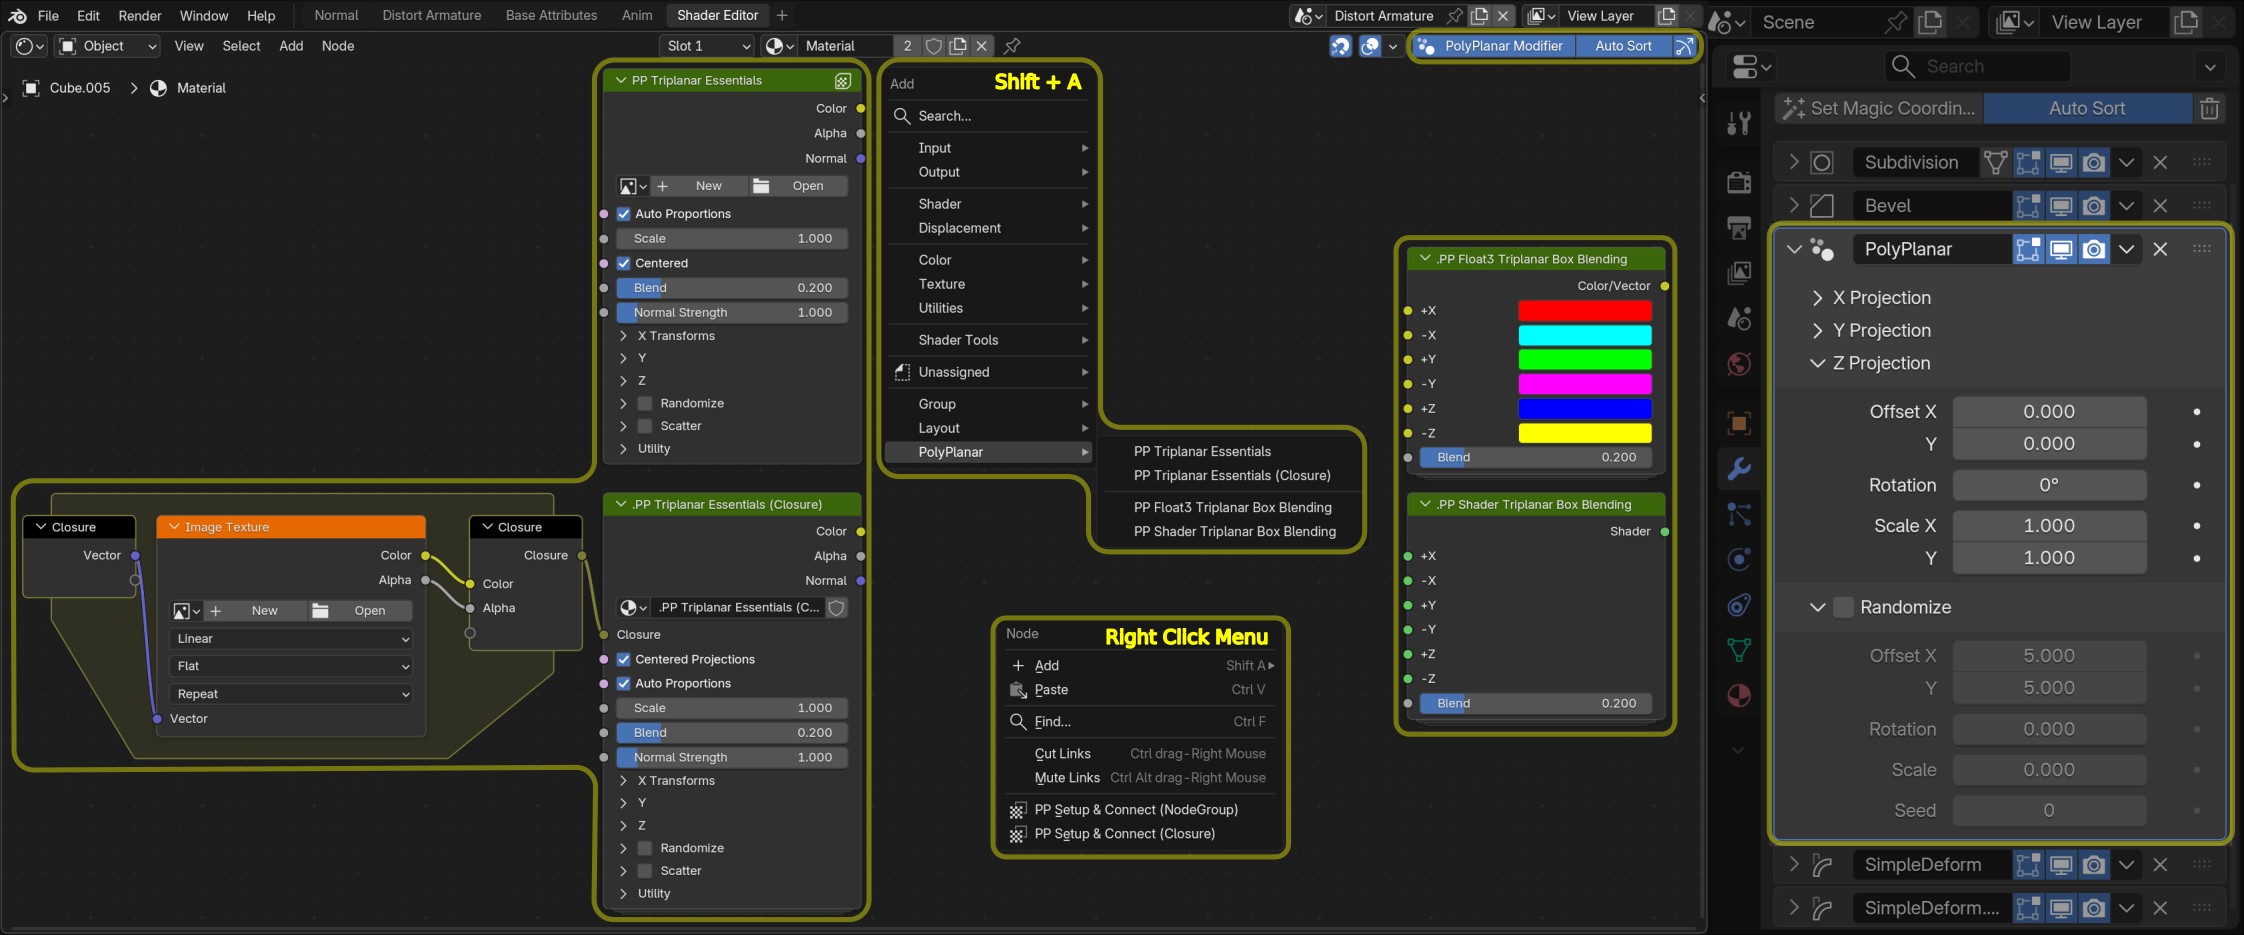Open the Object Data properties tab
The width and height of the screenshot is (2244, 935).
[x=1739, y=650]
